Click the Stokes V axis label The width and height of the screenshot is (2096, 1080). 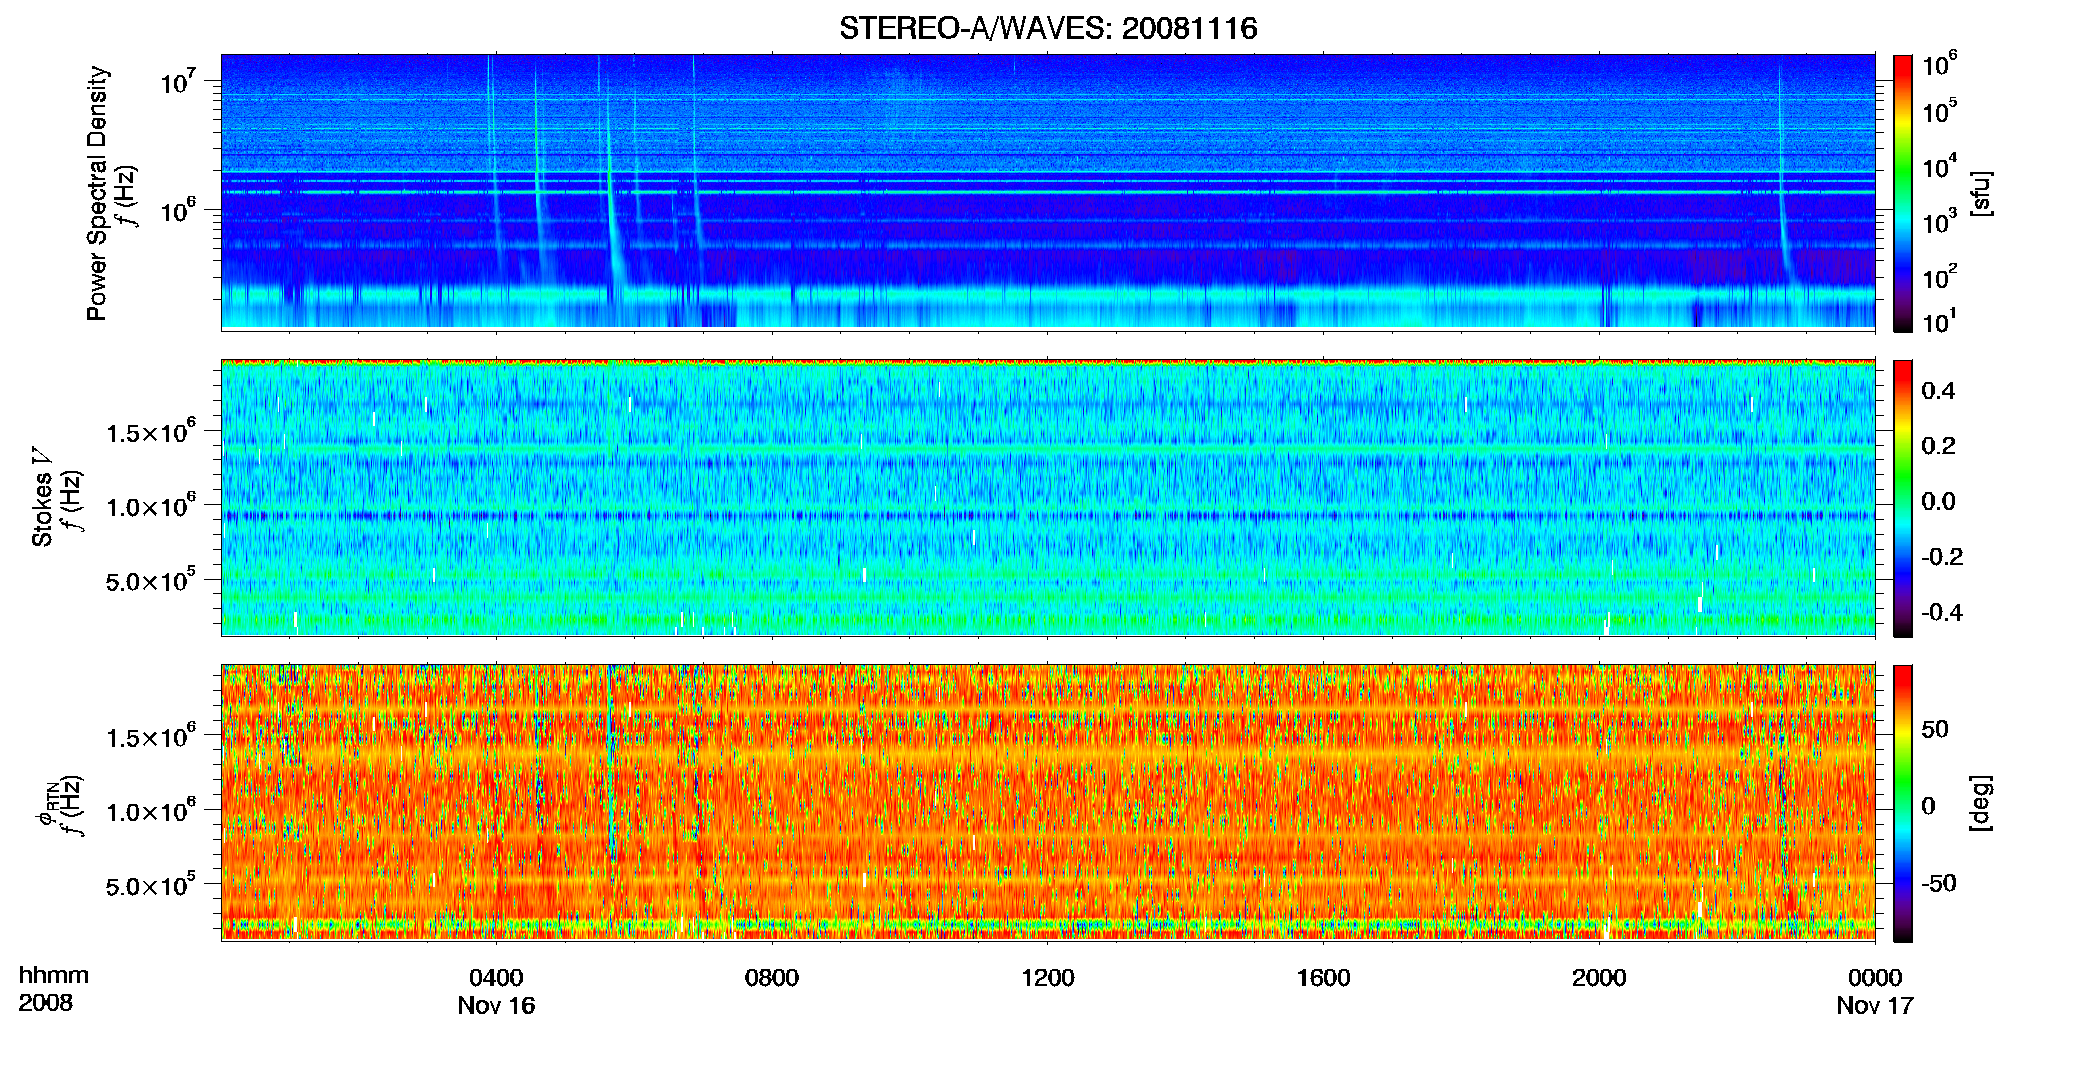(42, 498)
